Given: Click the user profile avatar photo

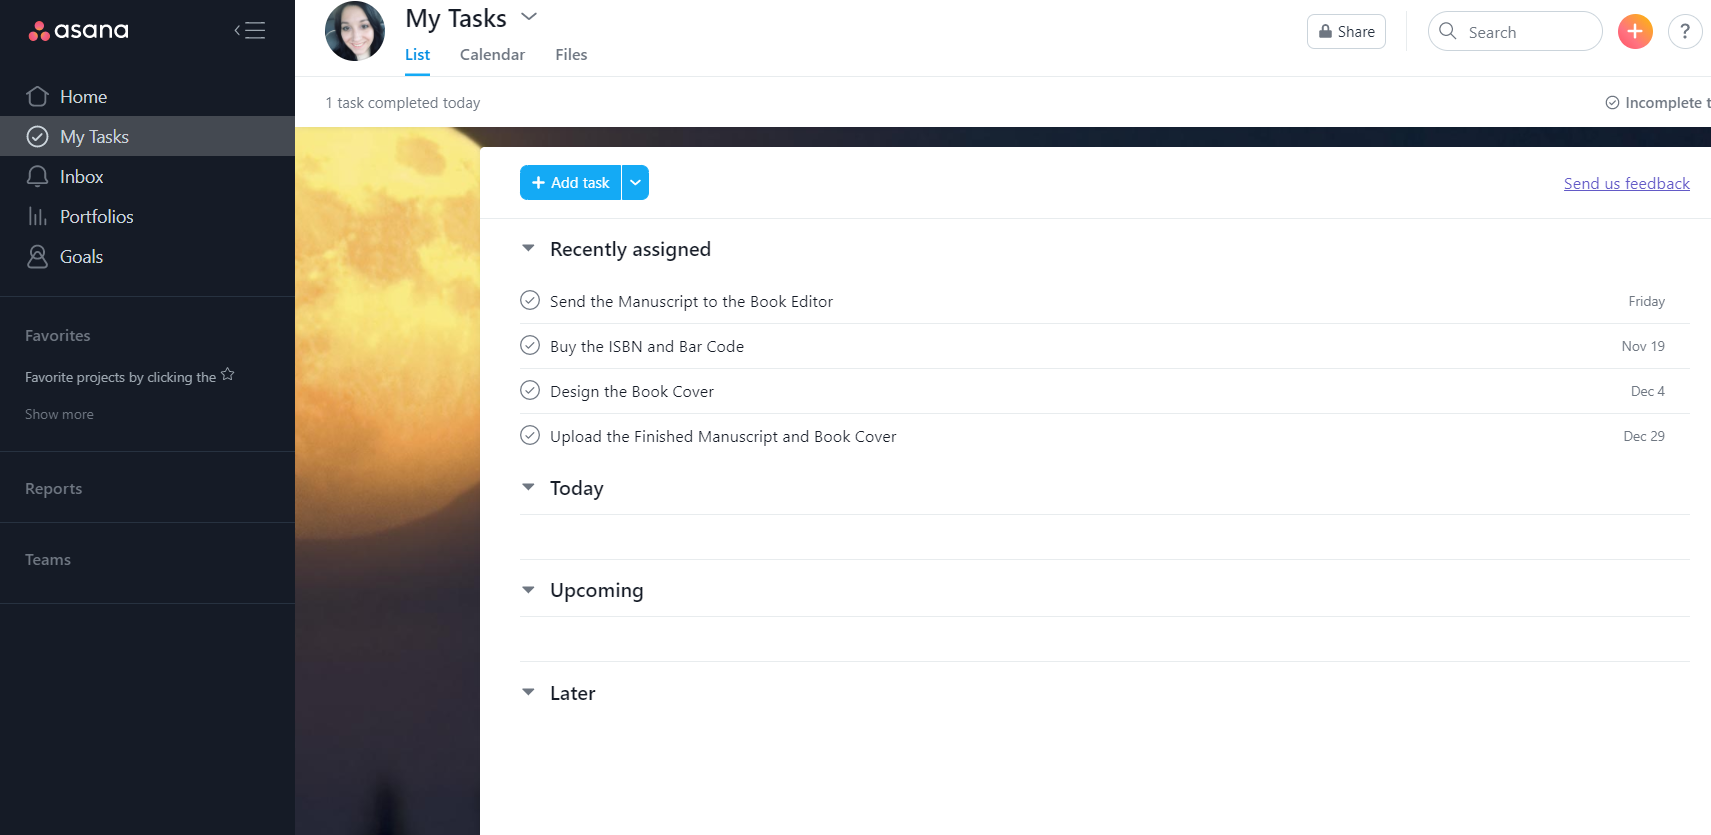Looking at the screenshot, I should pyautogui.click(x=355, y=31).
